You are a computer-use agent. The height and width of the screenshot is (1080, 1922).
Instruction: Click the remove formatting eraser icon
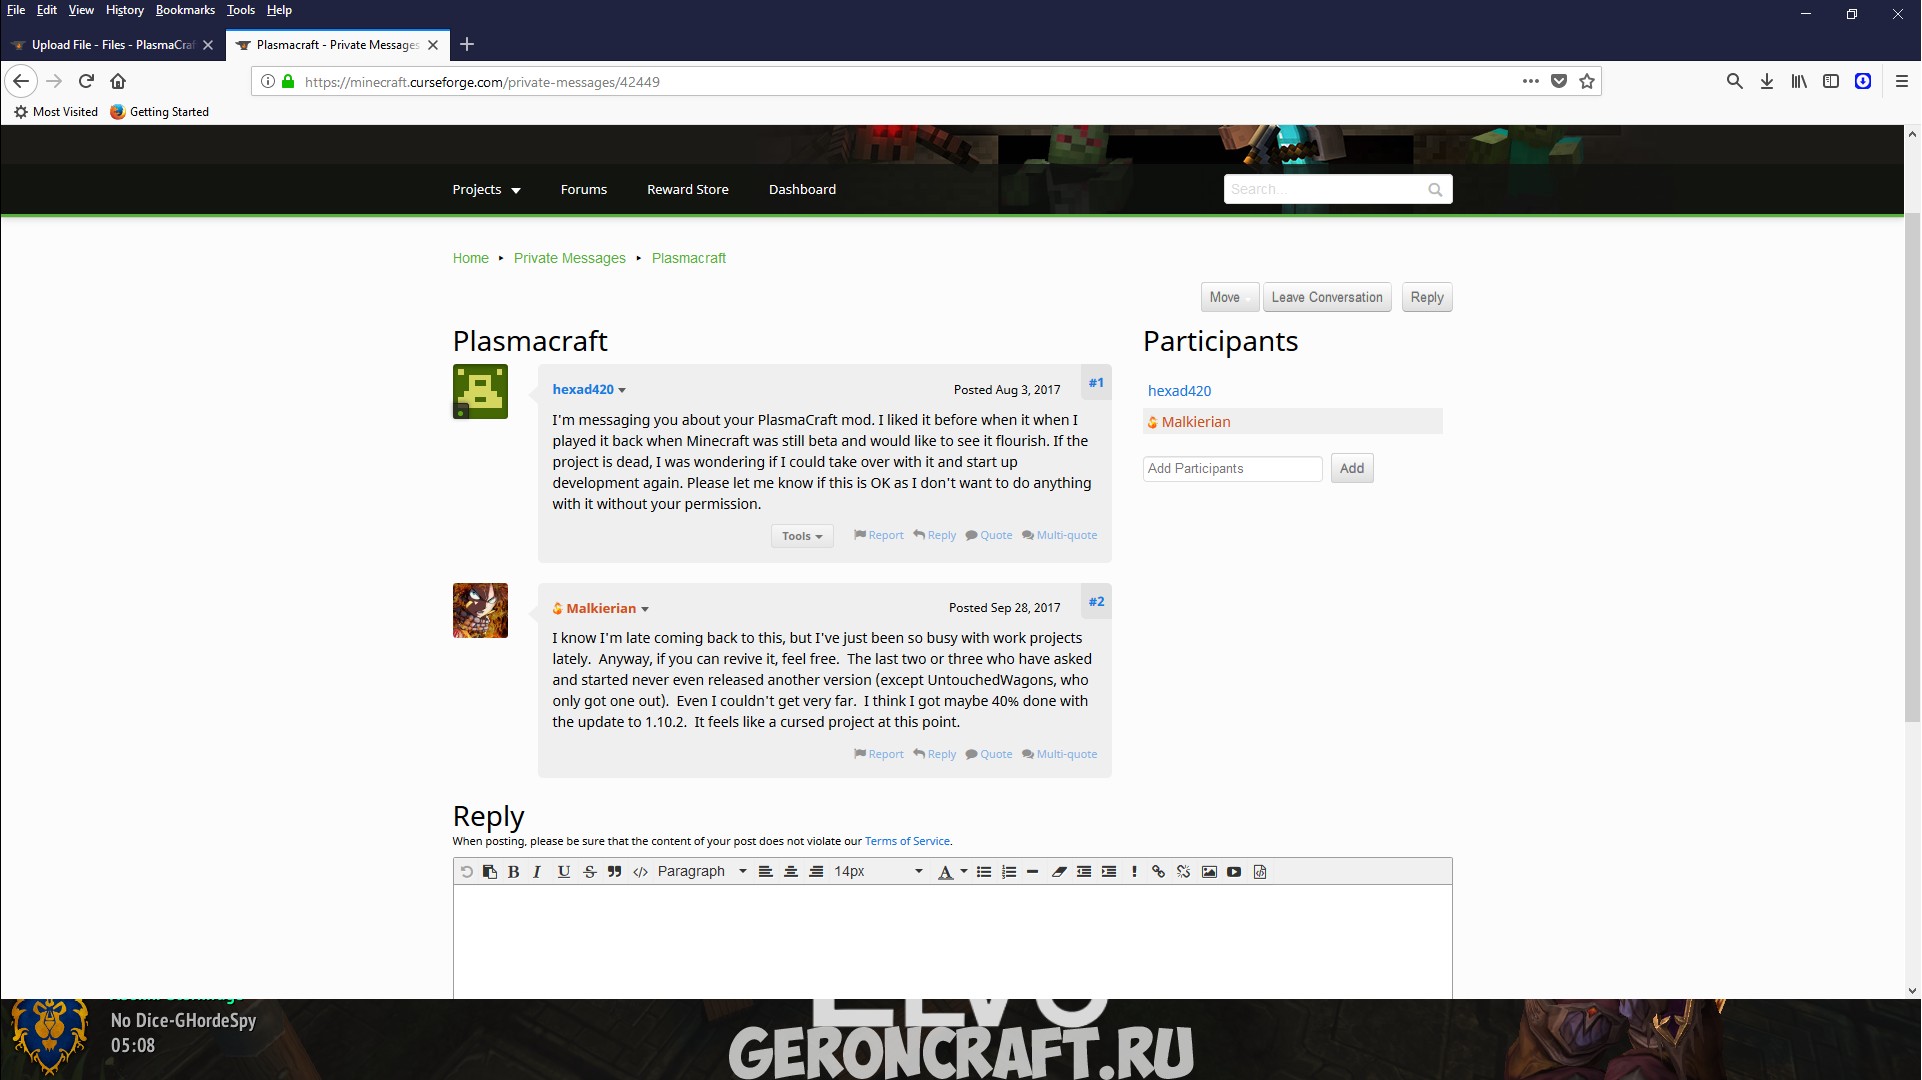(1059, 872)
